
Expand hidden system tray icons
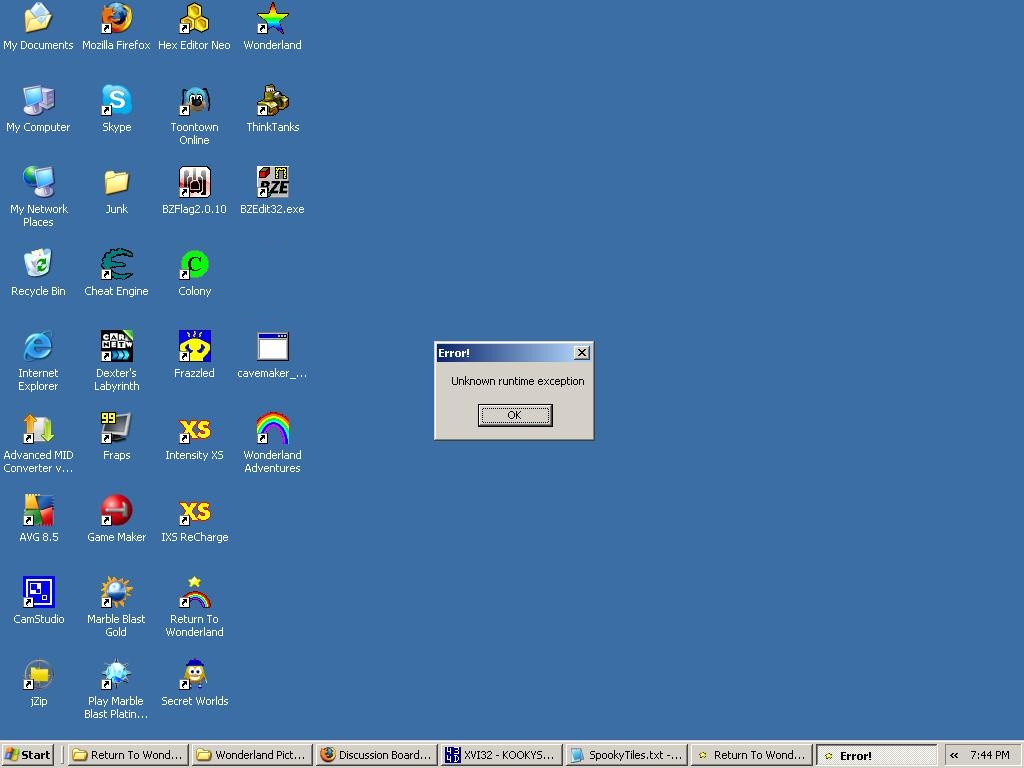[954, 755]
